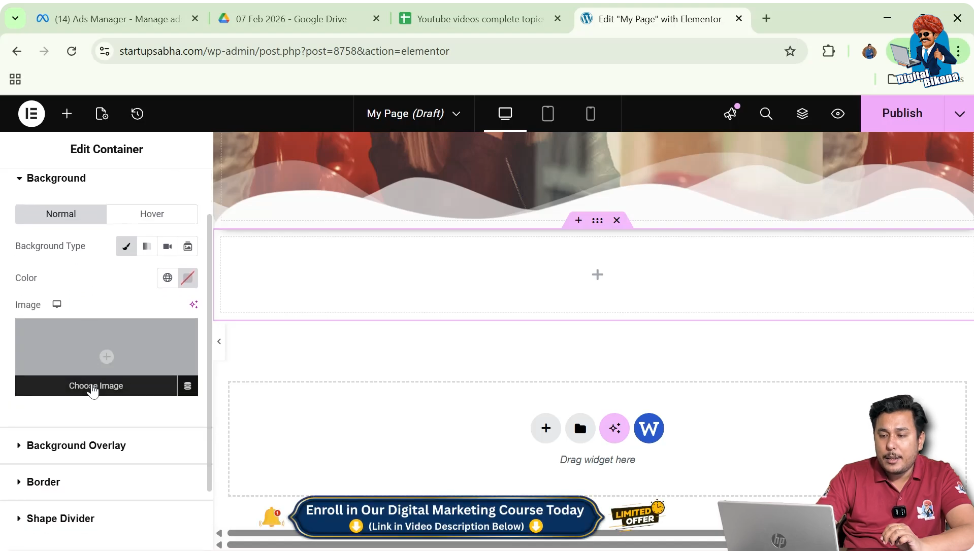Select the gradient background type

[x=147, y=246]
